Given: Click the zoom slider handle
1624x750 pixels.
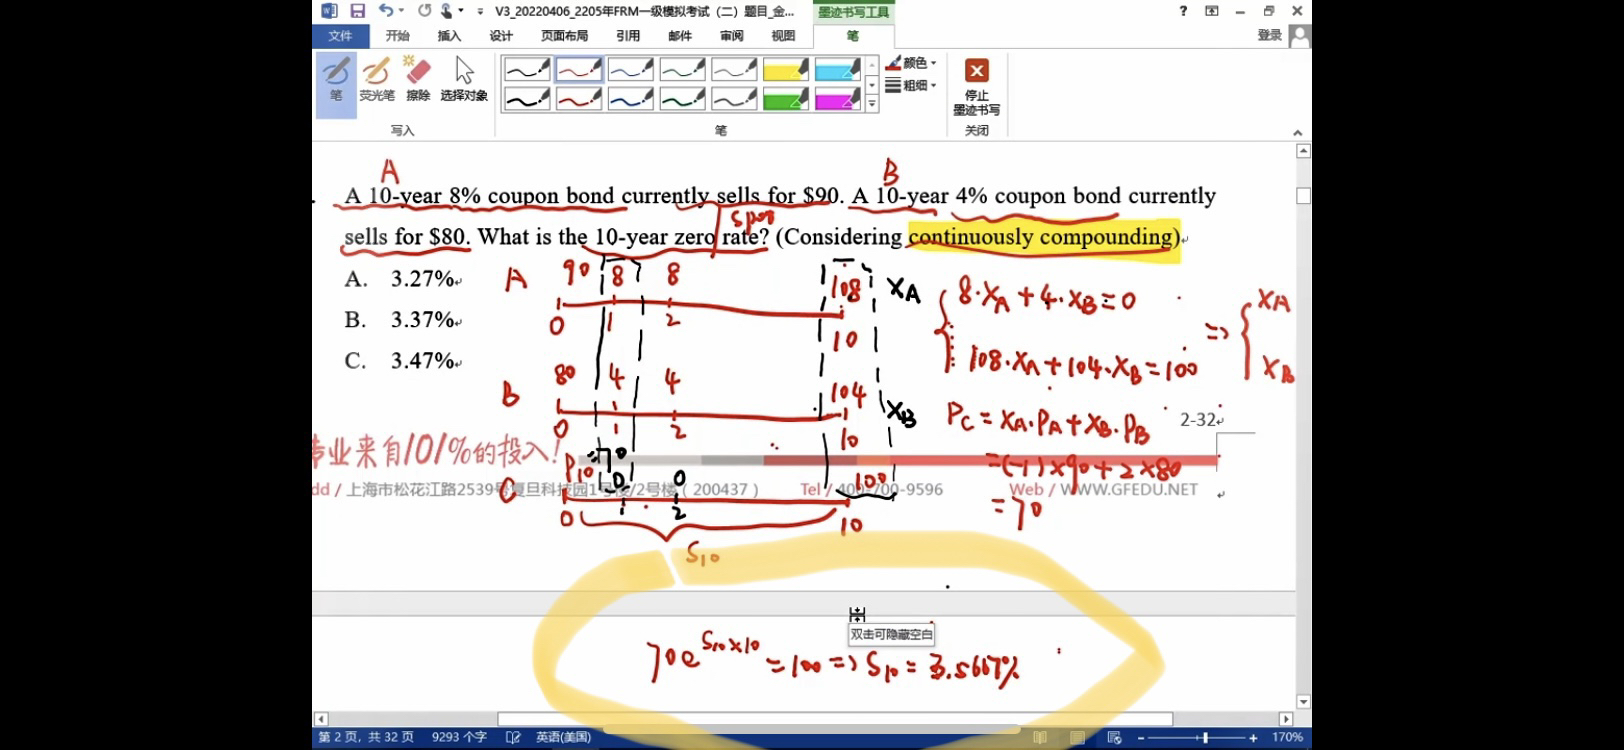Looking at the screenshot, I should click(x=1206, y=738).
